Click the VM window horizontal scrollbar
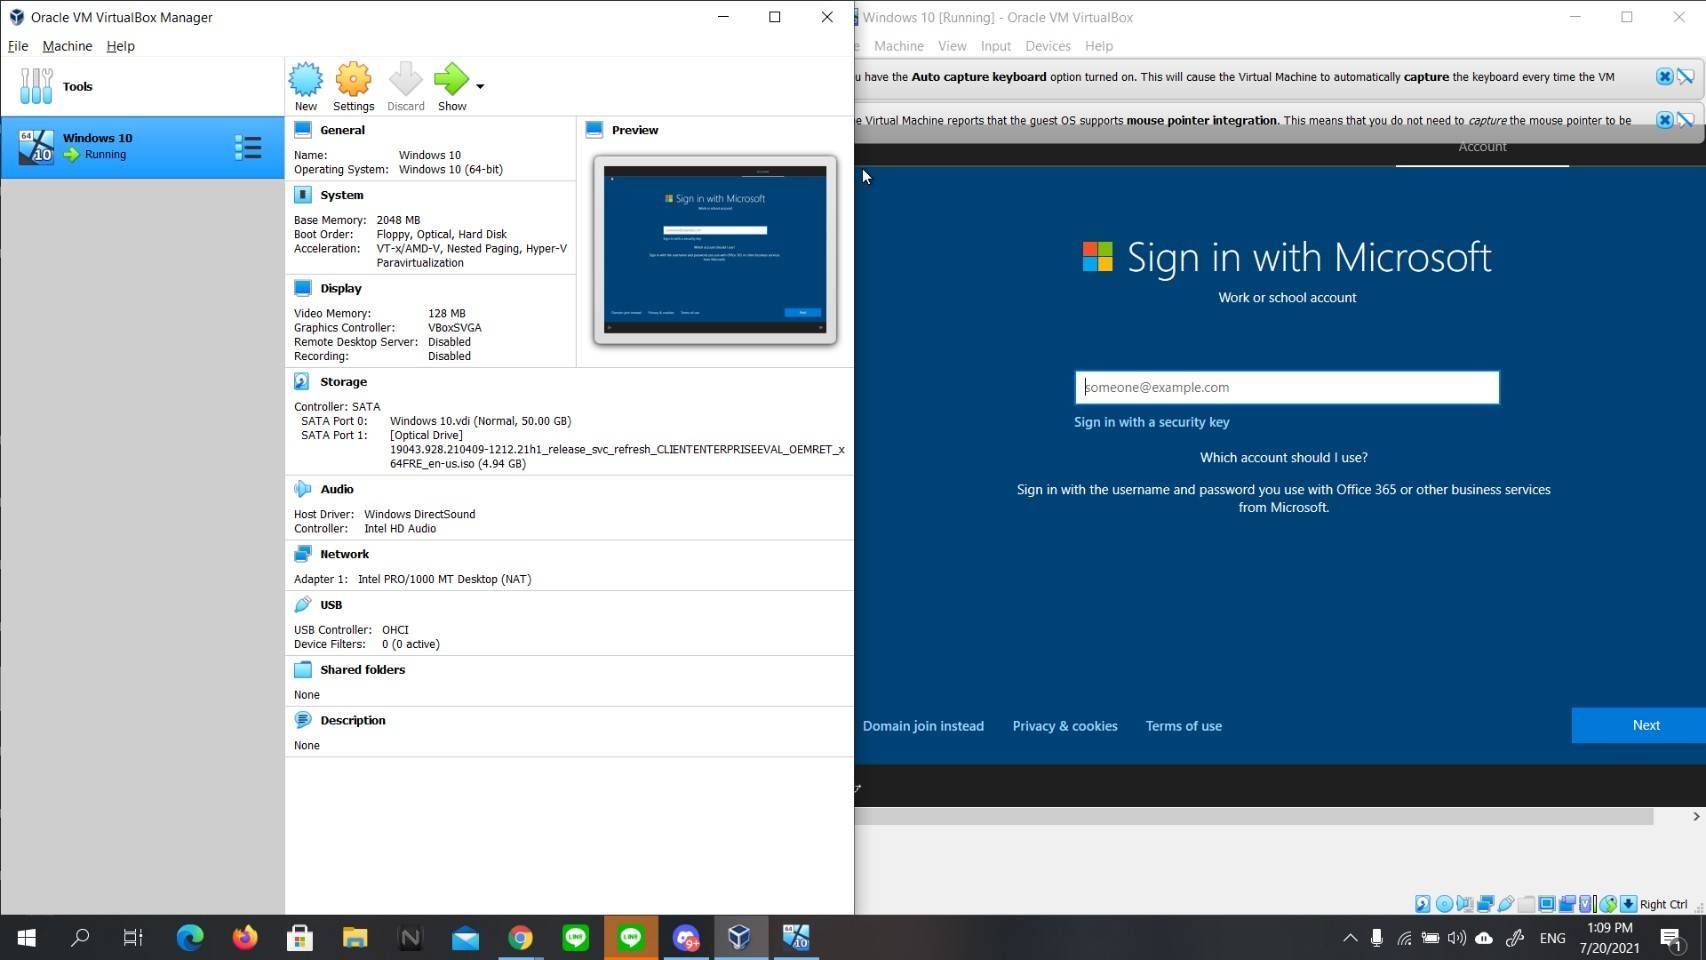 click(1254, 817)
